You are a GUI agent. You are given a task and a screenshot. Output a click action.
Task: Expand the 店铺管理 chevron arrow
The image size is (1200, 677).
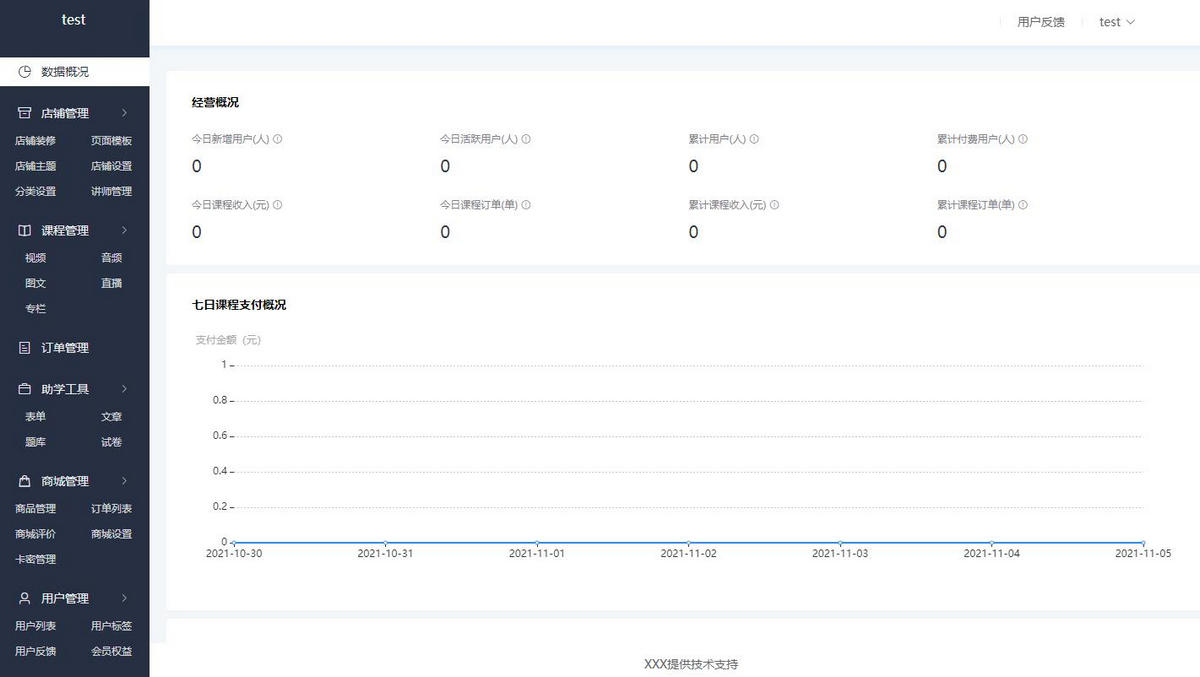[x=124, y=114]
